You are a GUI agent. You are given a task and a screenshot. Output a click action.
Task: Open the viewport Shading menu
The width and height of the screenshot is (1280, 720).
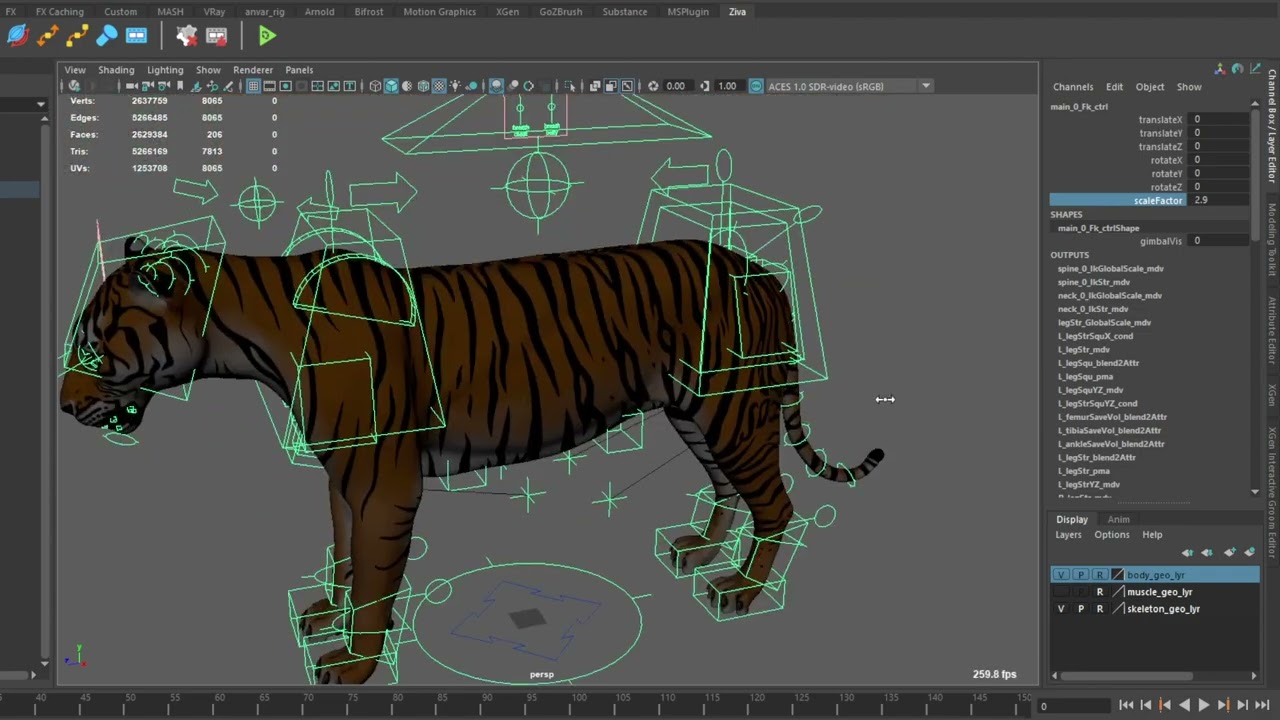point(116,70)
